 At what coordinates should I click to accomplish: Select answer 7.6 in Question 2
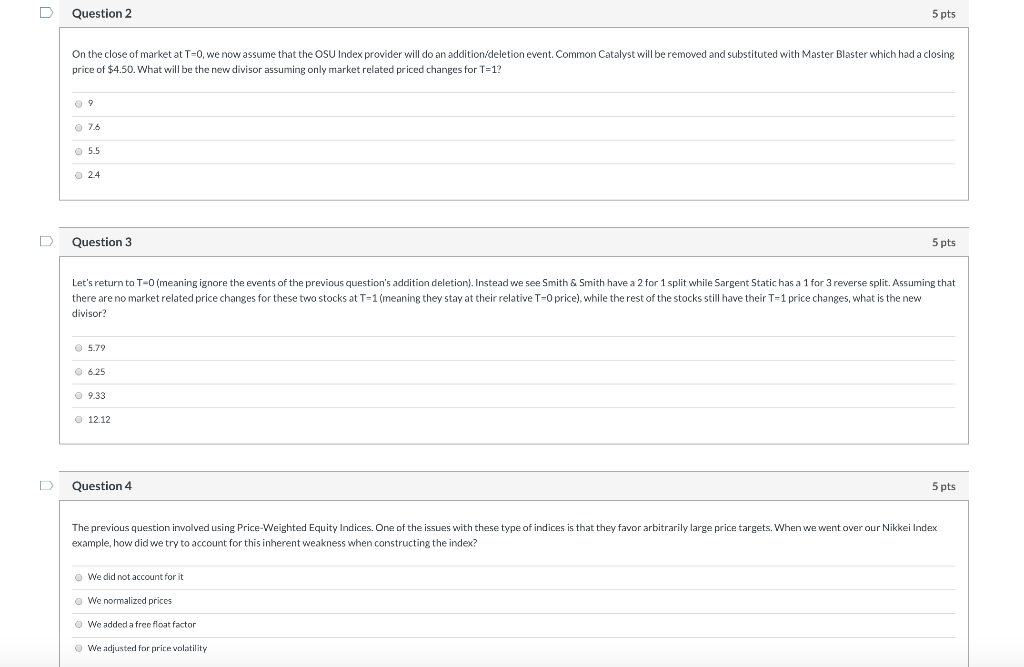pos(79,127)
